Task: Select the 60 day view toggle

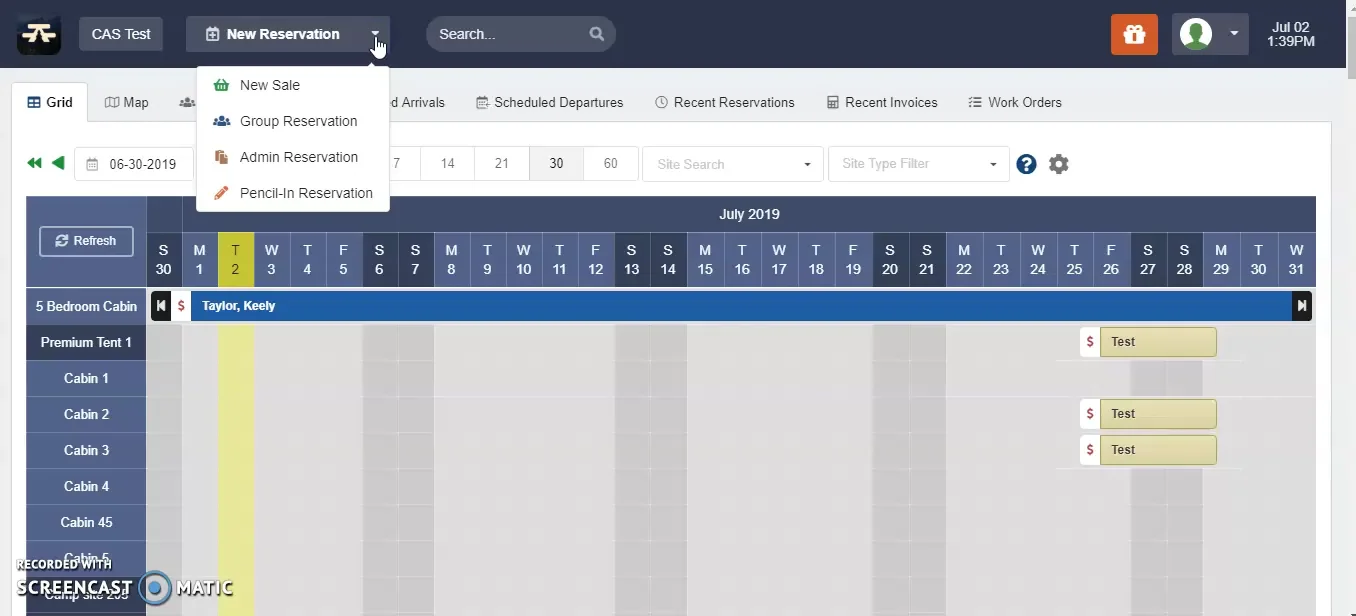Action: point(610,164)
